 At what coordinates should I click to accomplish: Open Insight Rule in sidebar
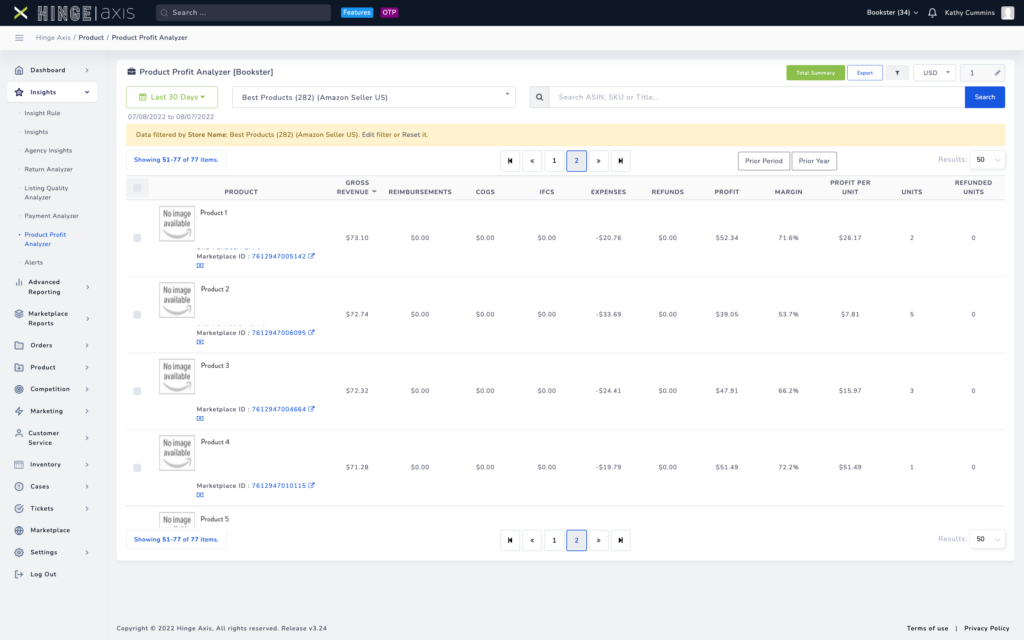click(x=42, y=113)
